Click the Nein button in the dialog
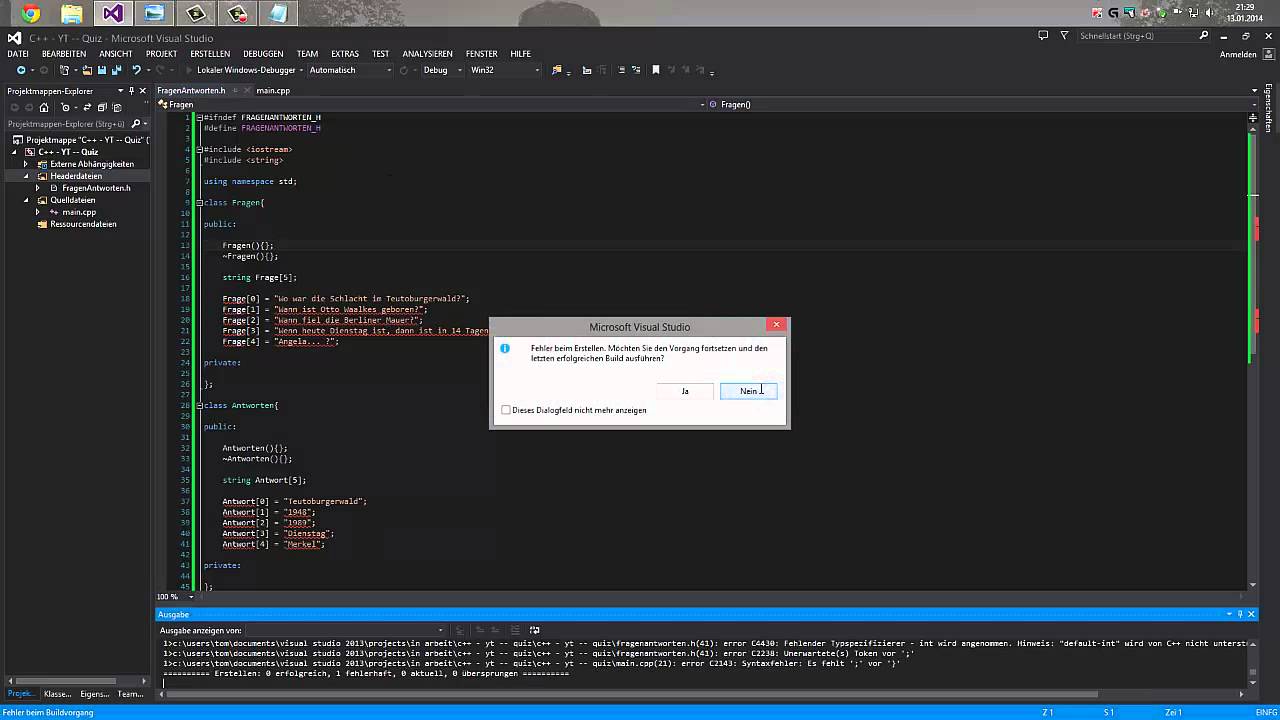This screenshot has width=1280, height=720. [748, 391]
